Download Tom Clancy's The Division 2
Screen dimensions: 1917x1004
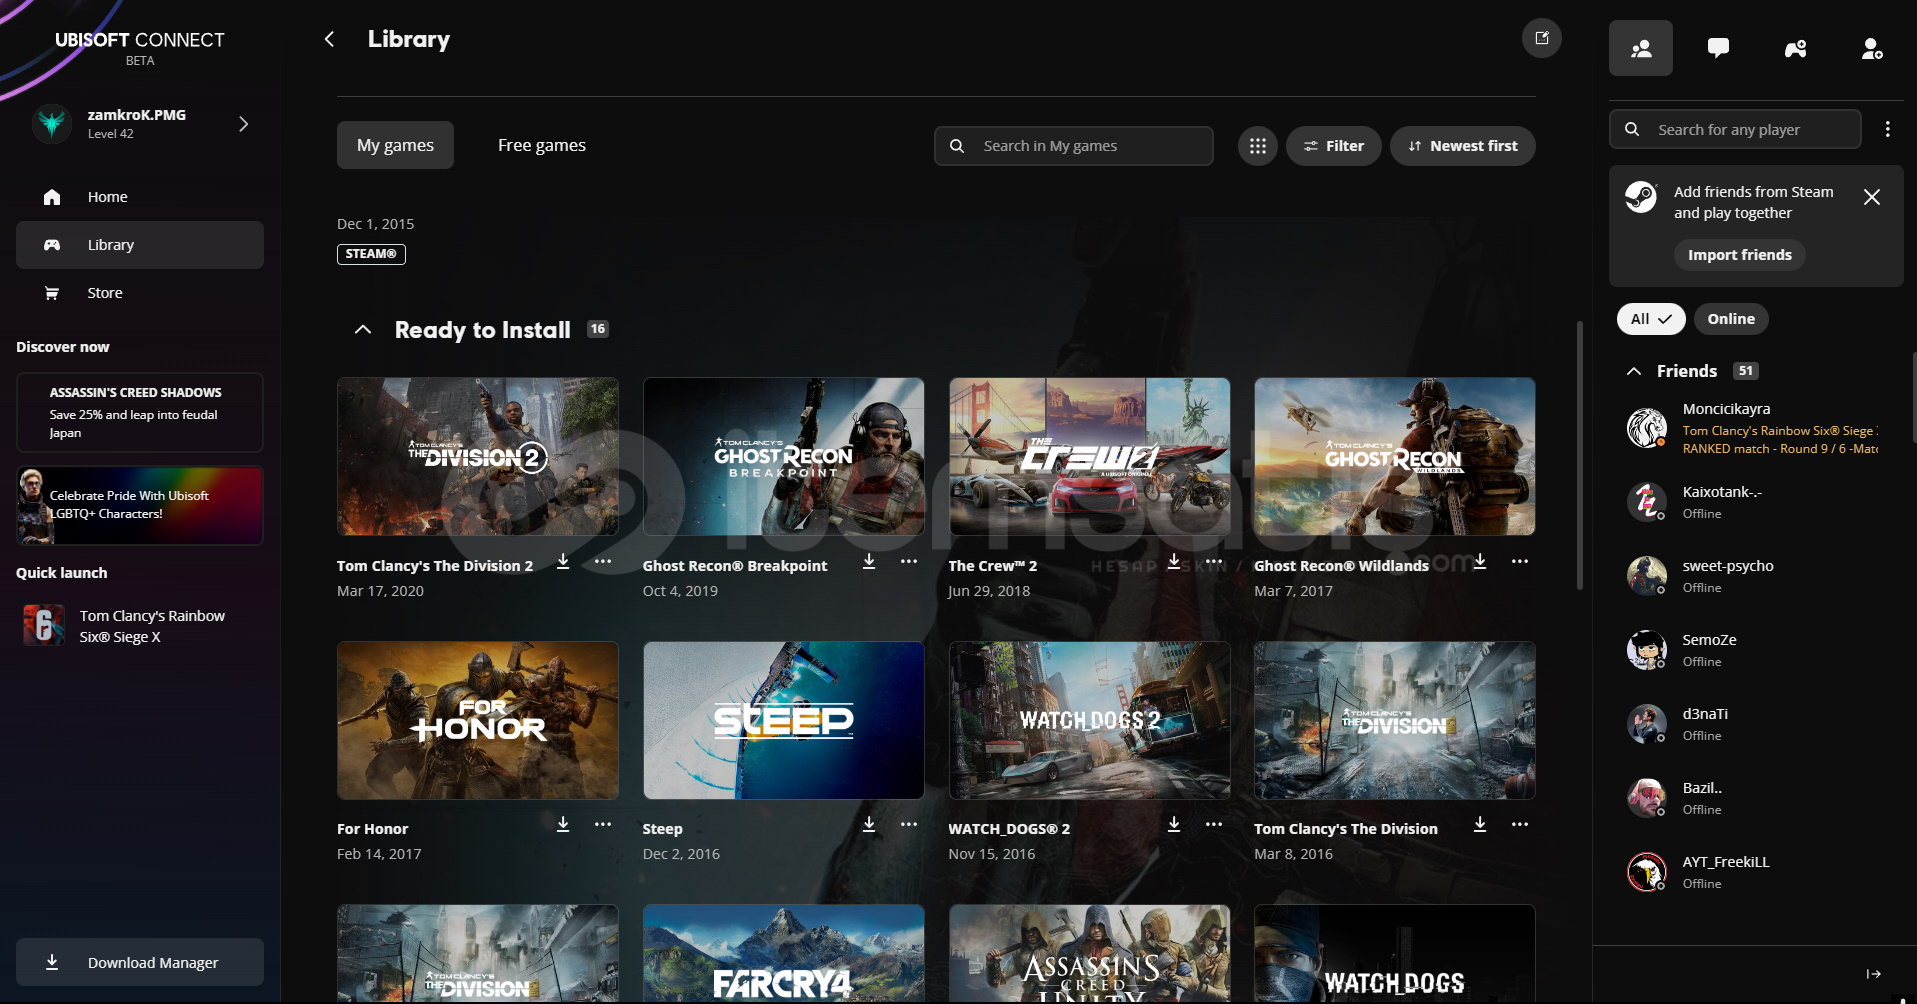pos(563,562)
